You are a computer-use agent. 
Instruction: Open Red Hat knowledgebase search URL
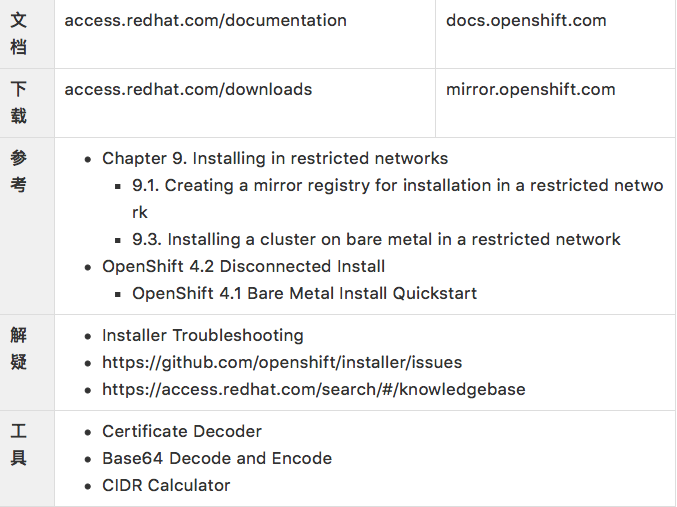point(313,390)
